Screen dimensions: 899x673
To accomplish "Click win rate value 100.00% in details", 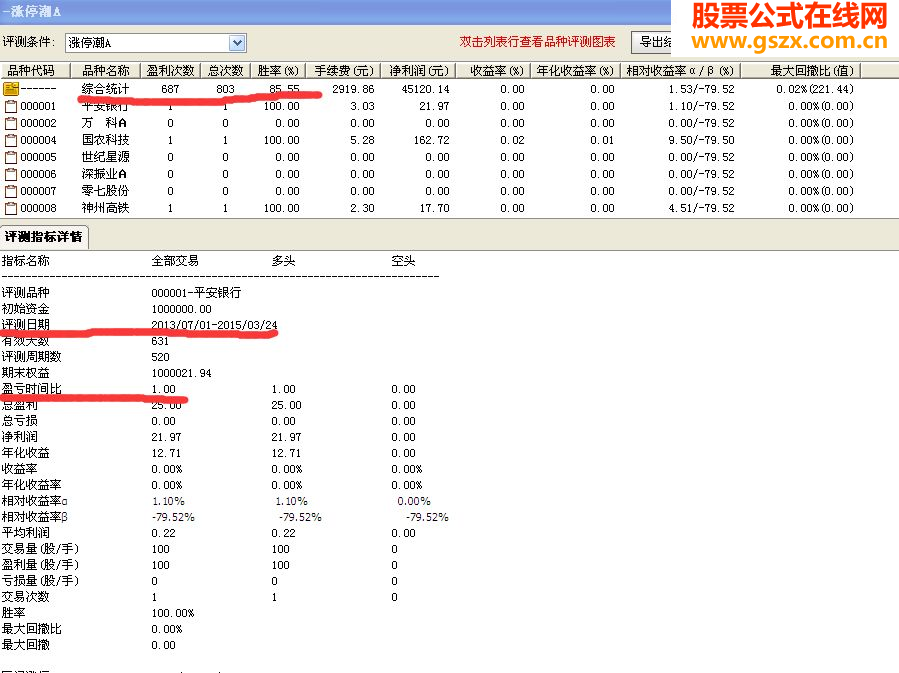I will coord(173,613).
